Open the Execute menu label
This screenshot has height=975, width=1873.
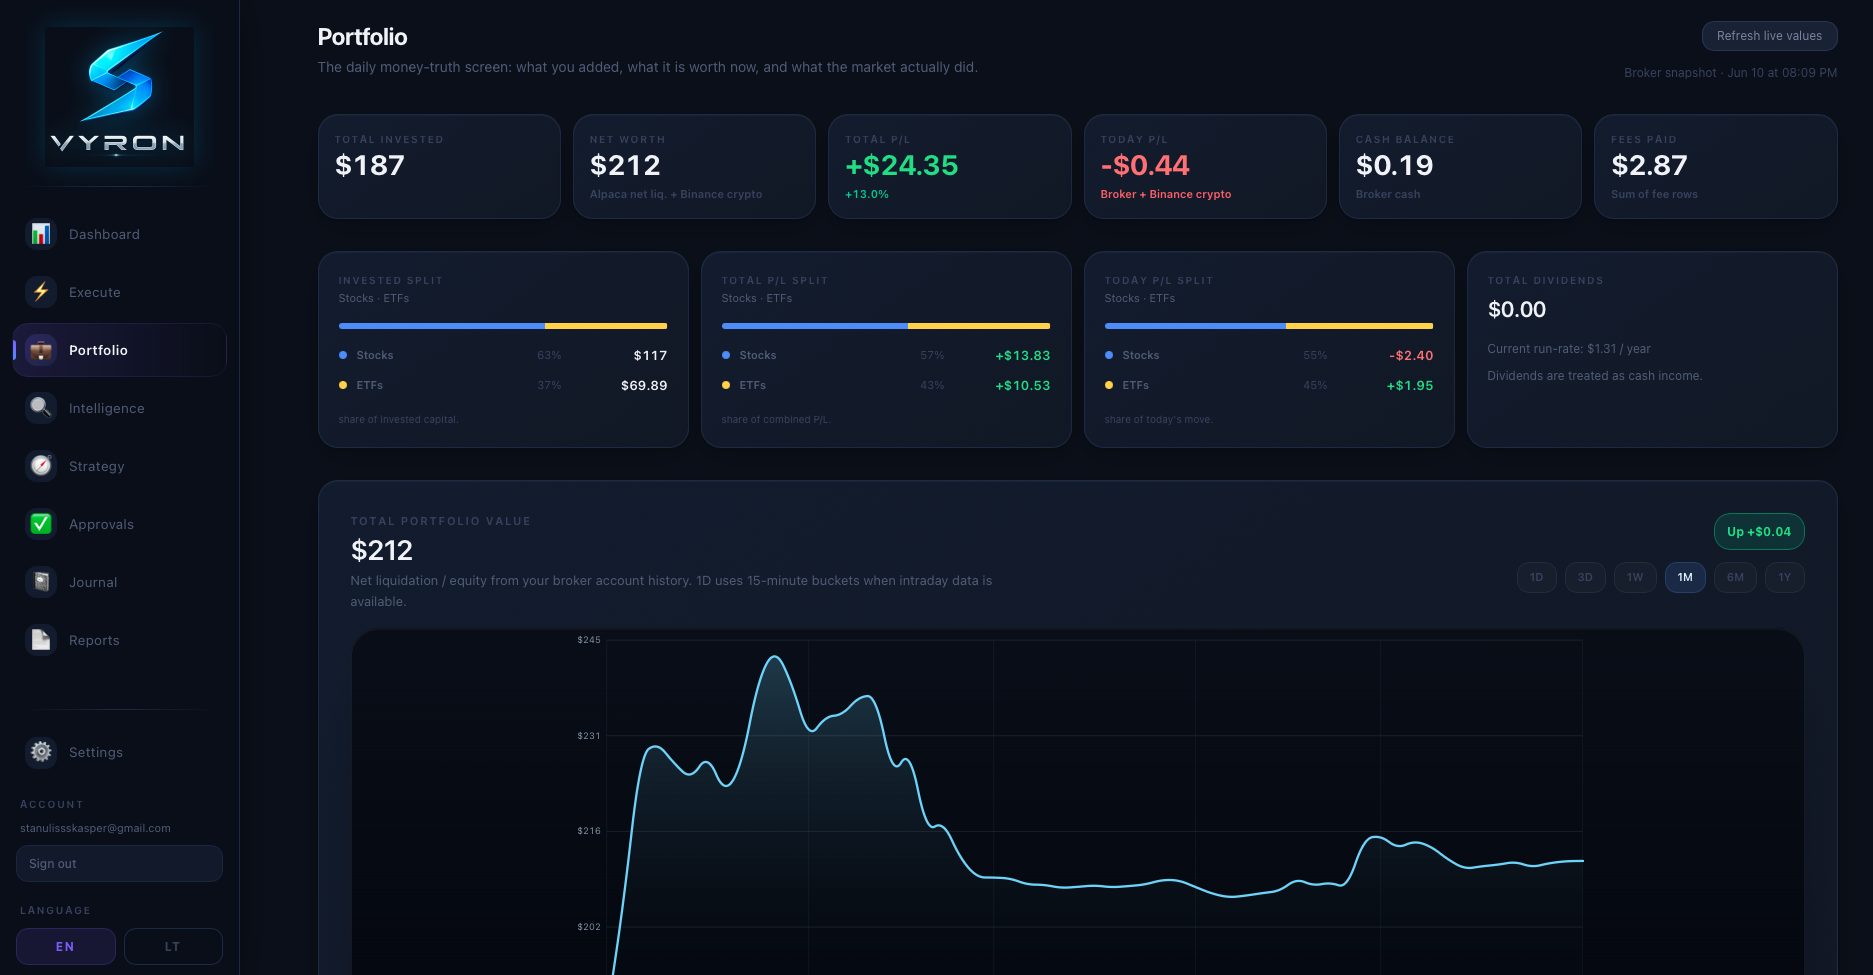tap(95, 292)
